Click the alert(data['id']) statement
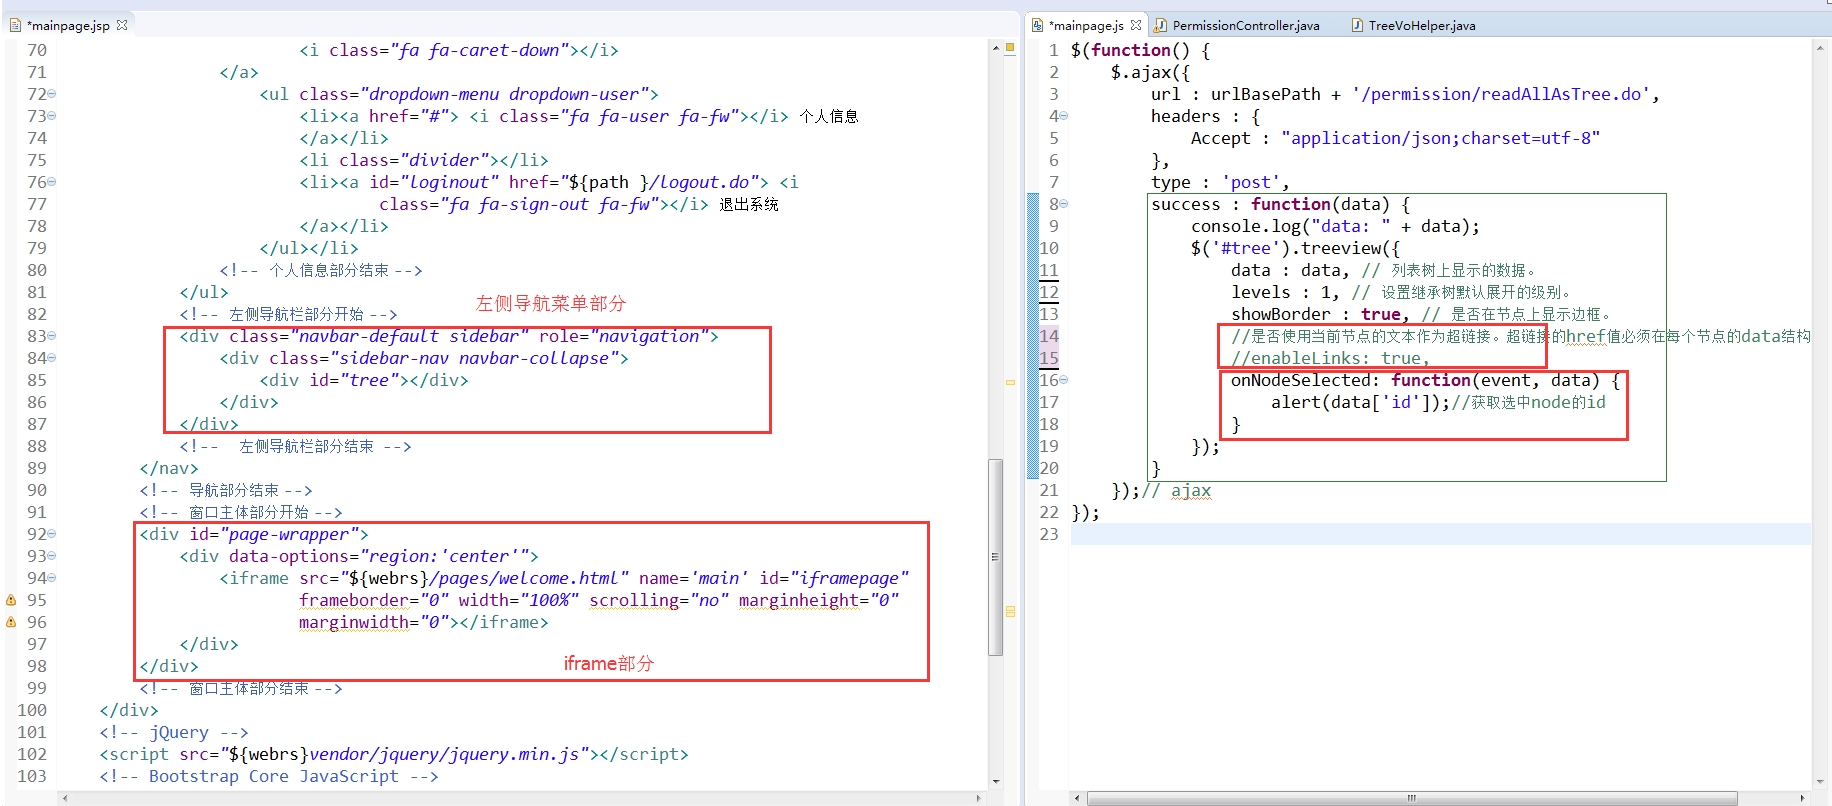 1361,402
